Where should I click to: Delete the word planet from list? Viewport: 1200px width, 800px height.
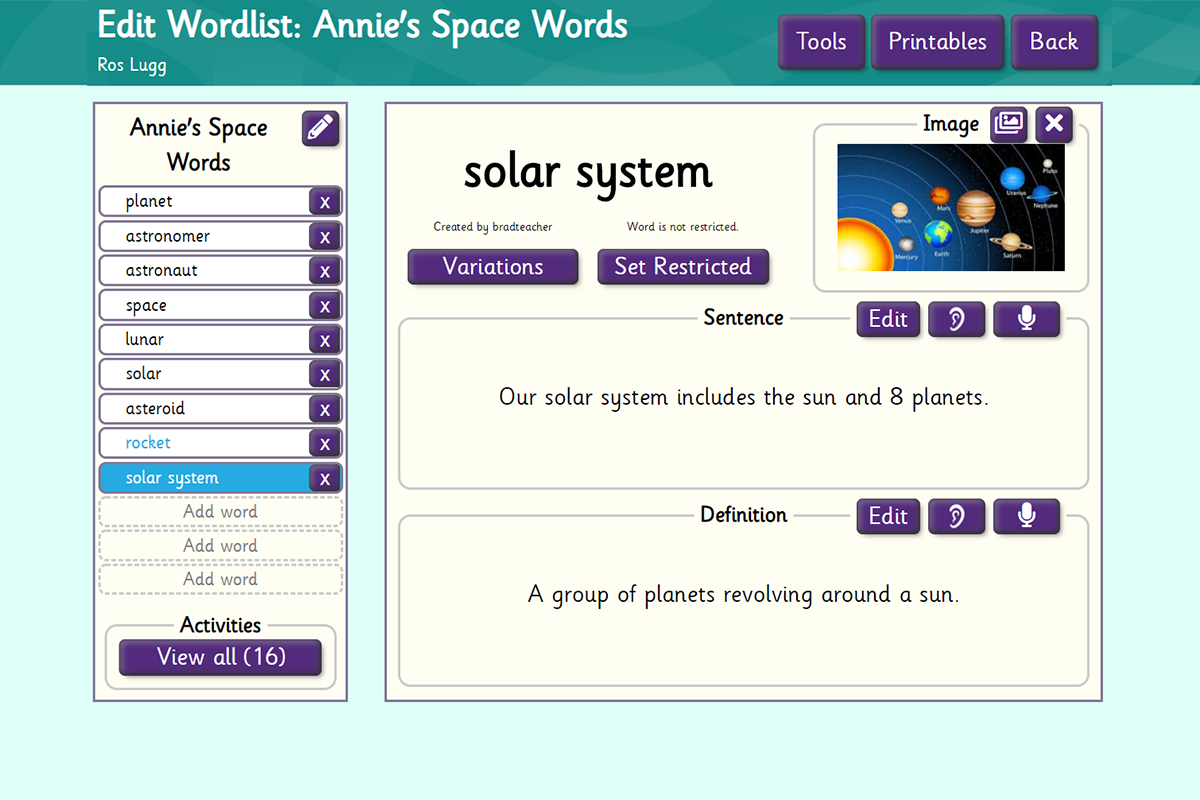pos(324,202)
